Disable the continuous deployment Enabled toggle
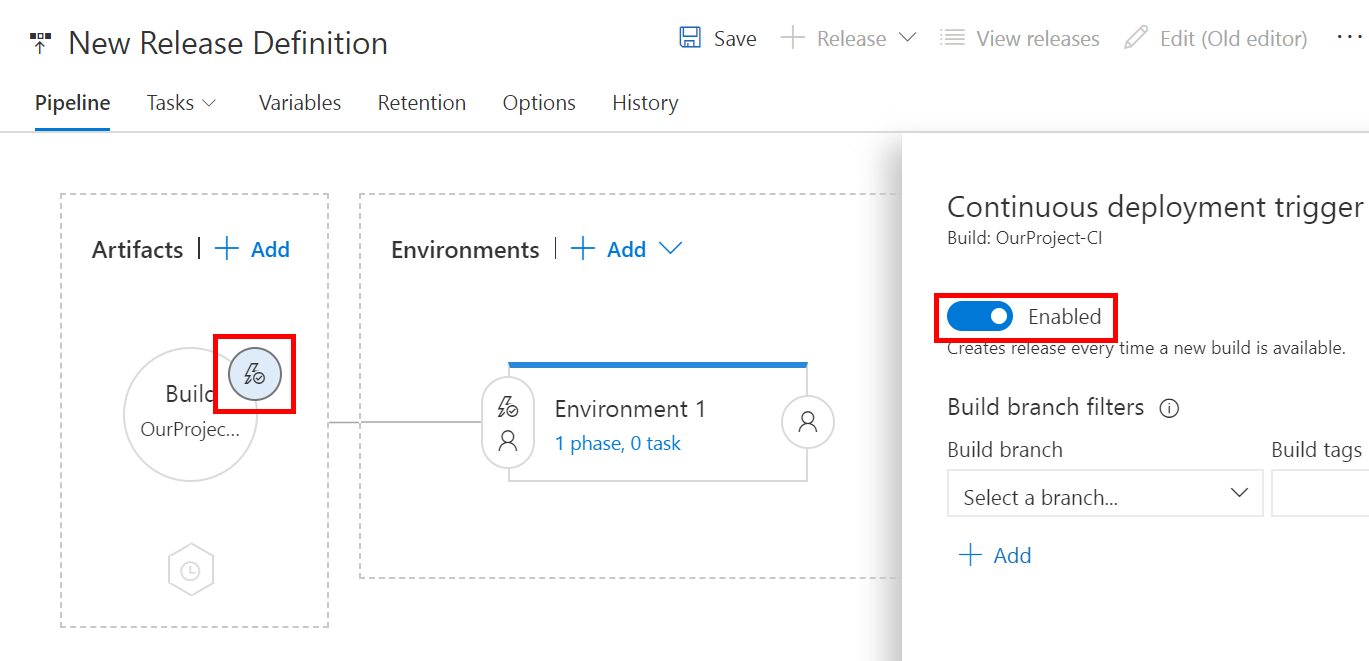 [978, 316]
